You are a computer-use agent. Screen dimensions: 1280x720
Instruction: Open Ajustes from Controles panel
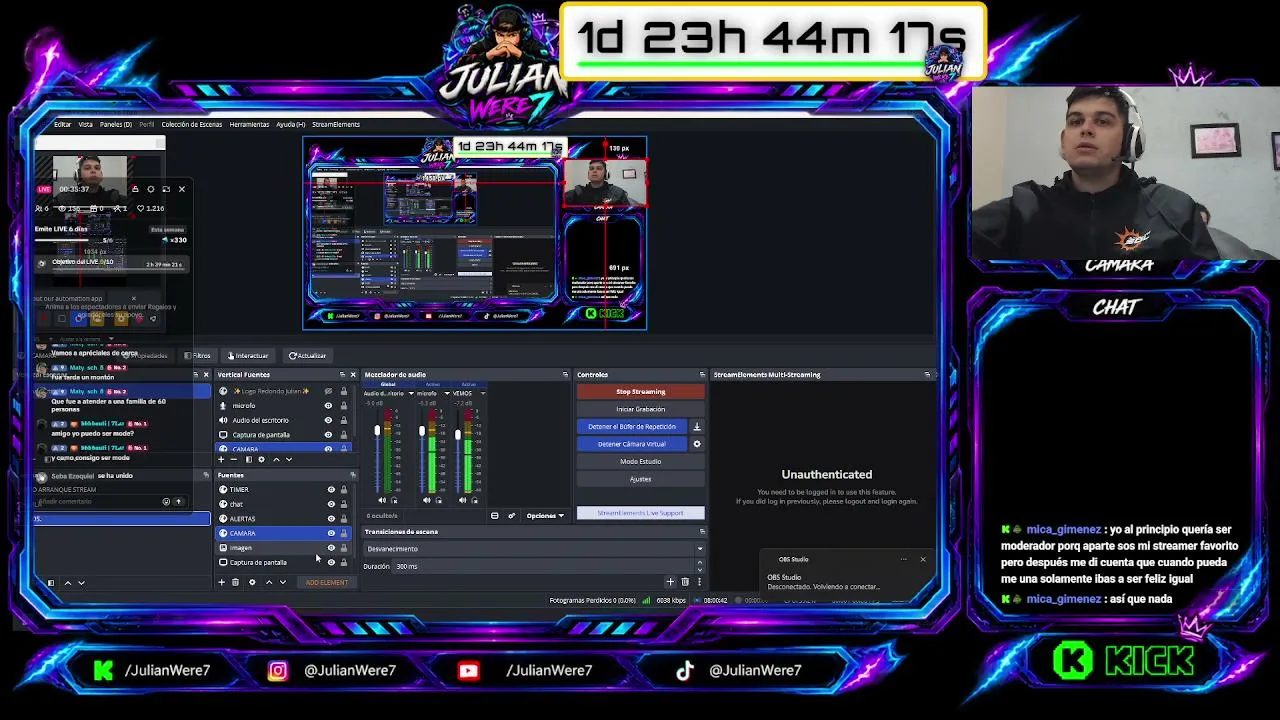click(x=640, y=479)
